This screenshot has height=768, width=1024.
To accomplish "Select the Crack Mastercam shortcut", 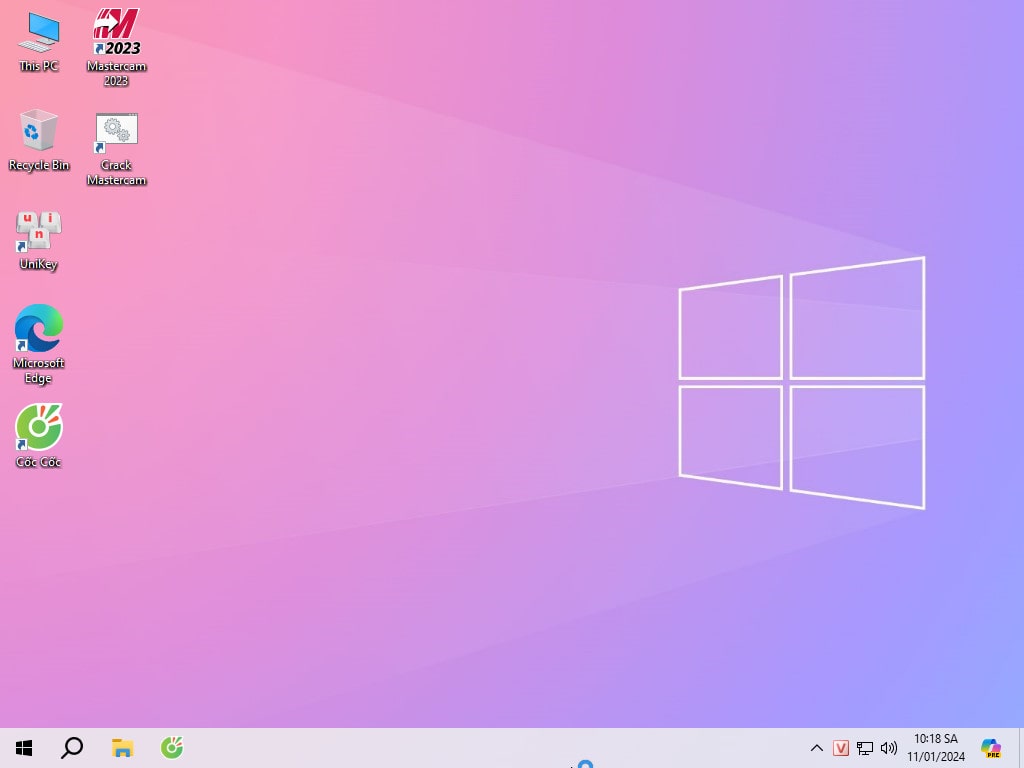I will [x=116, y=149].
